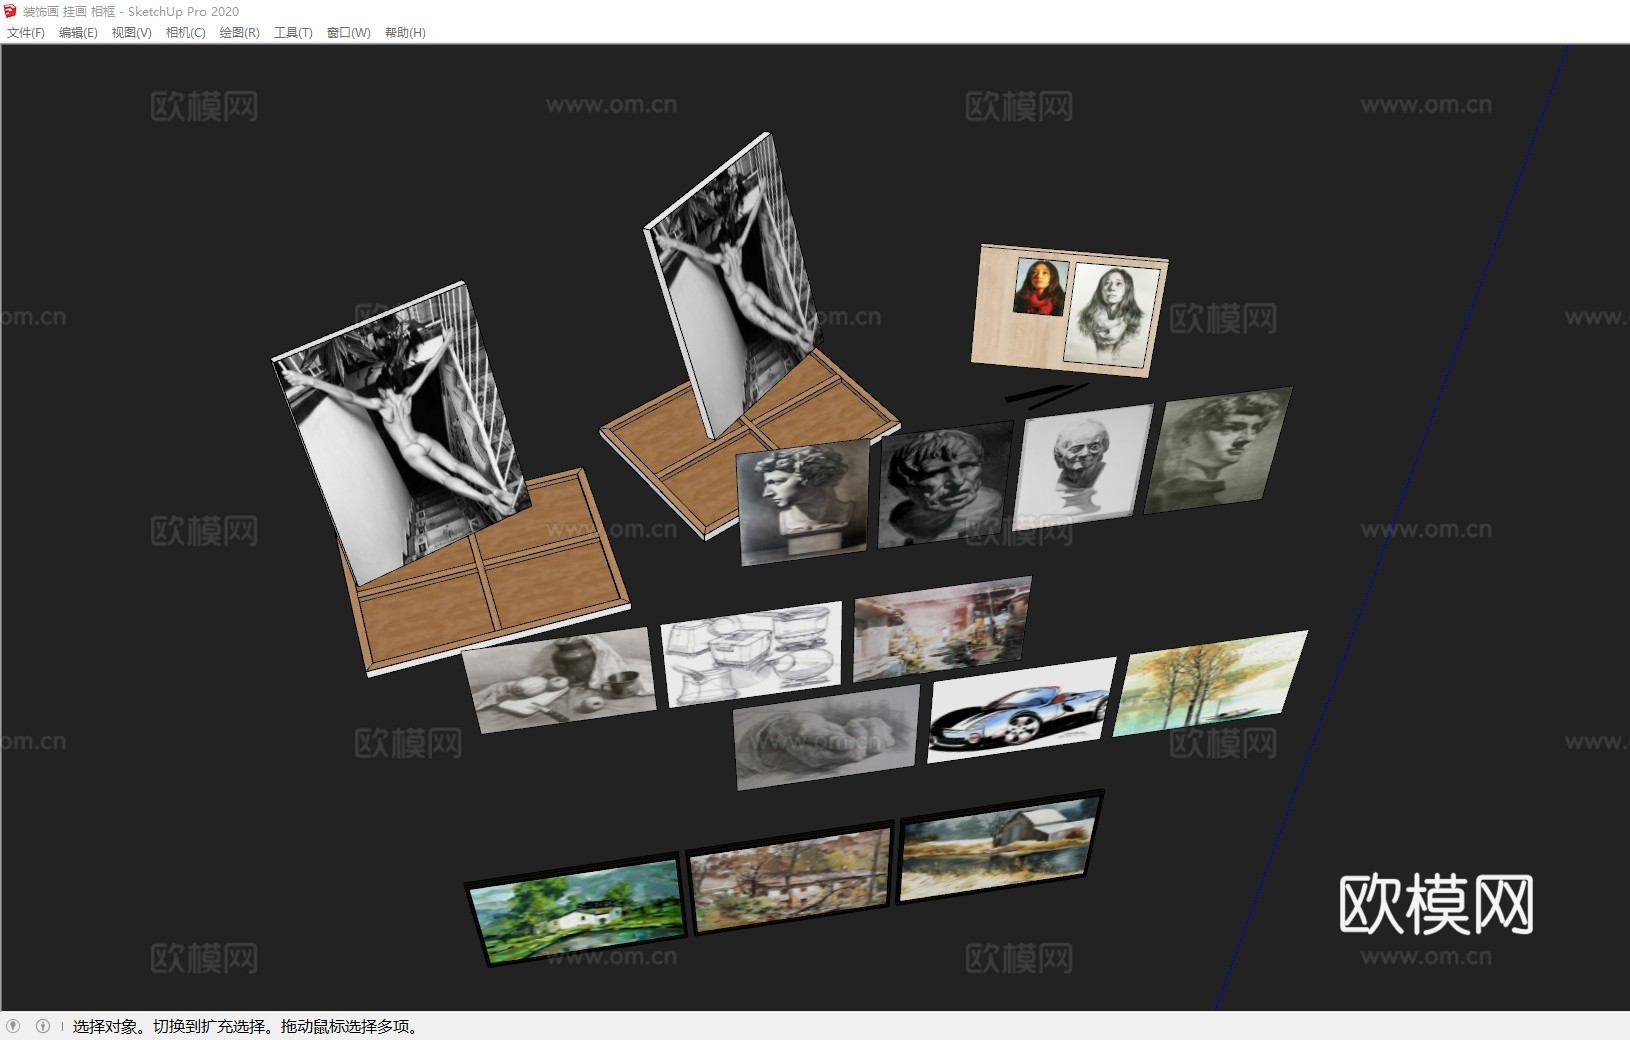Image resolution: width=1630 pixels, height=1040 pixels.
Task: Select the framed autumn village painting
Action: pyautogui.click(x=790, y=879)
